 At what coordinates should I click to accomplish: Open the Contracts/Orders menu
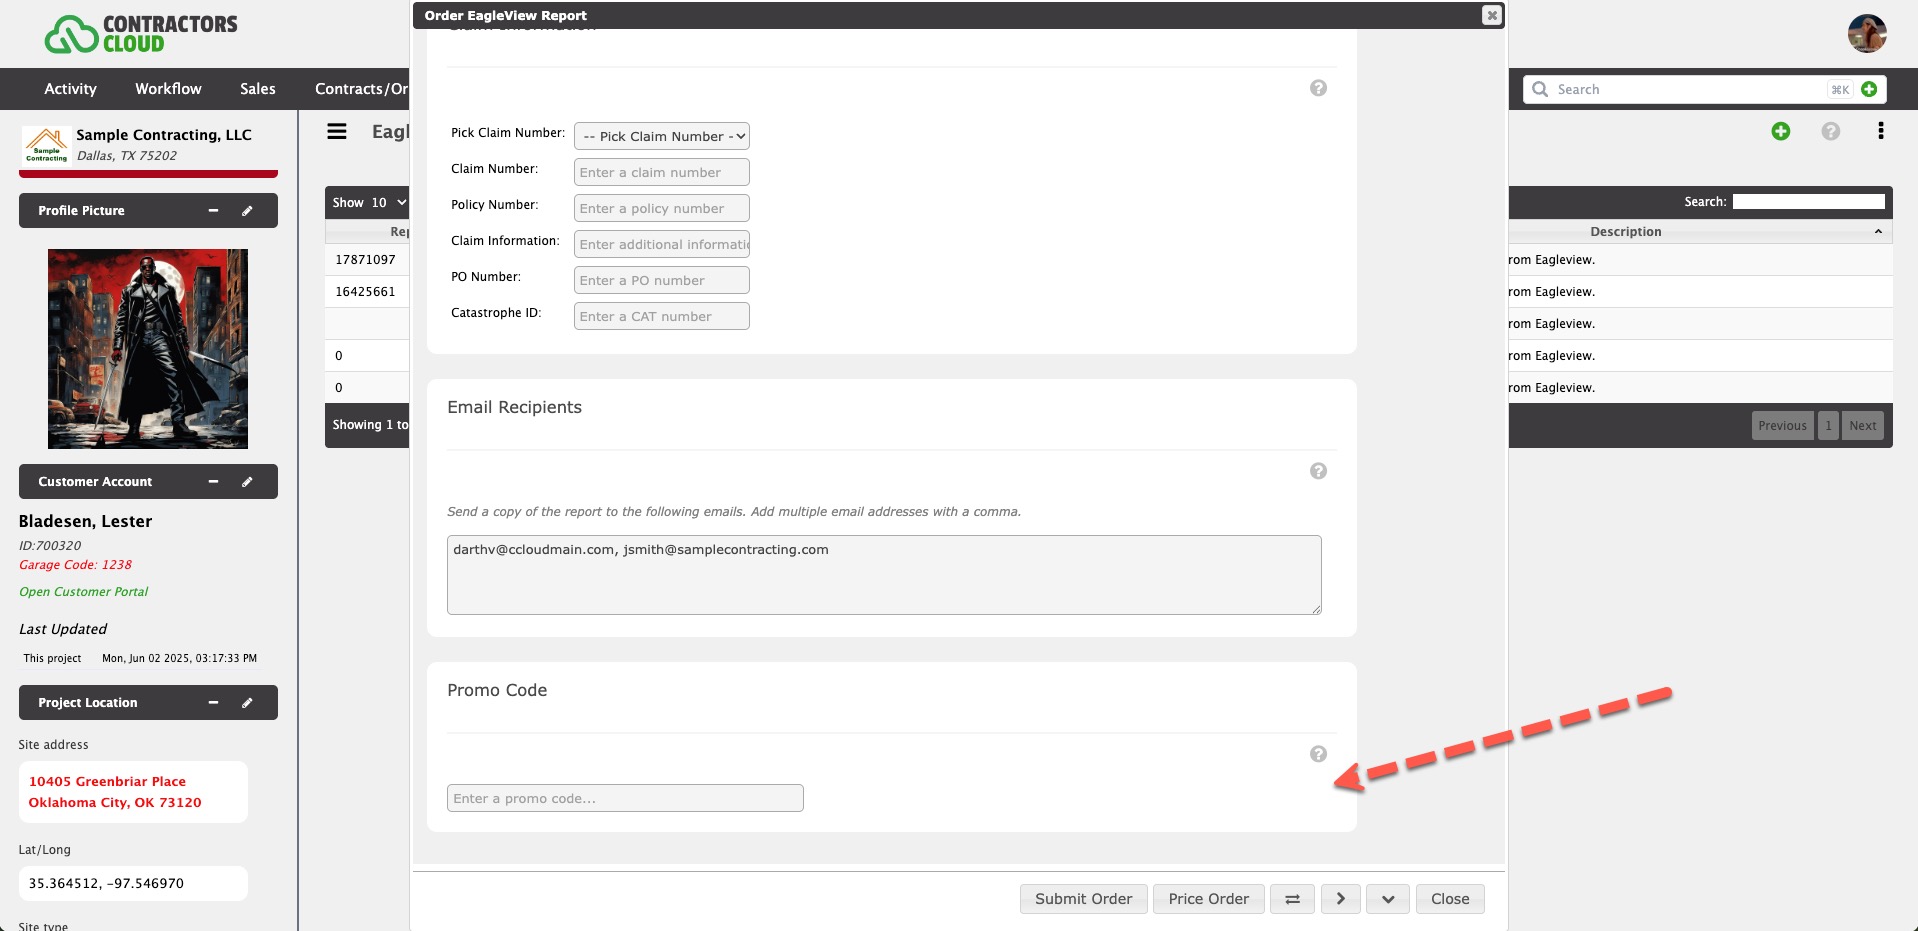click(x=361, y=89)
